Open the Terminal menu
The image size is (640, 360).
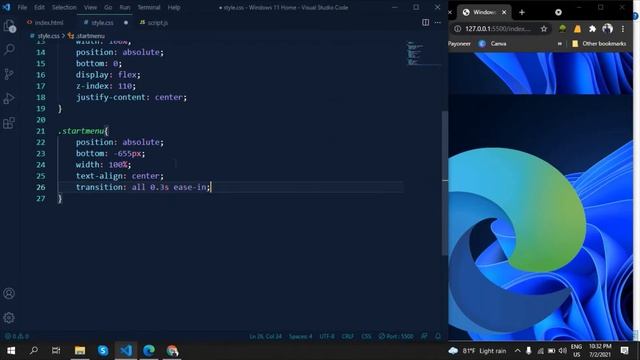click(149, 7)
